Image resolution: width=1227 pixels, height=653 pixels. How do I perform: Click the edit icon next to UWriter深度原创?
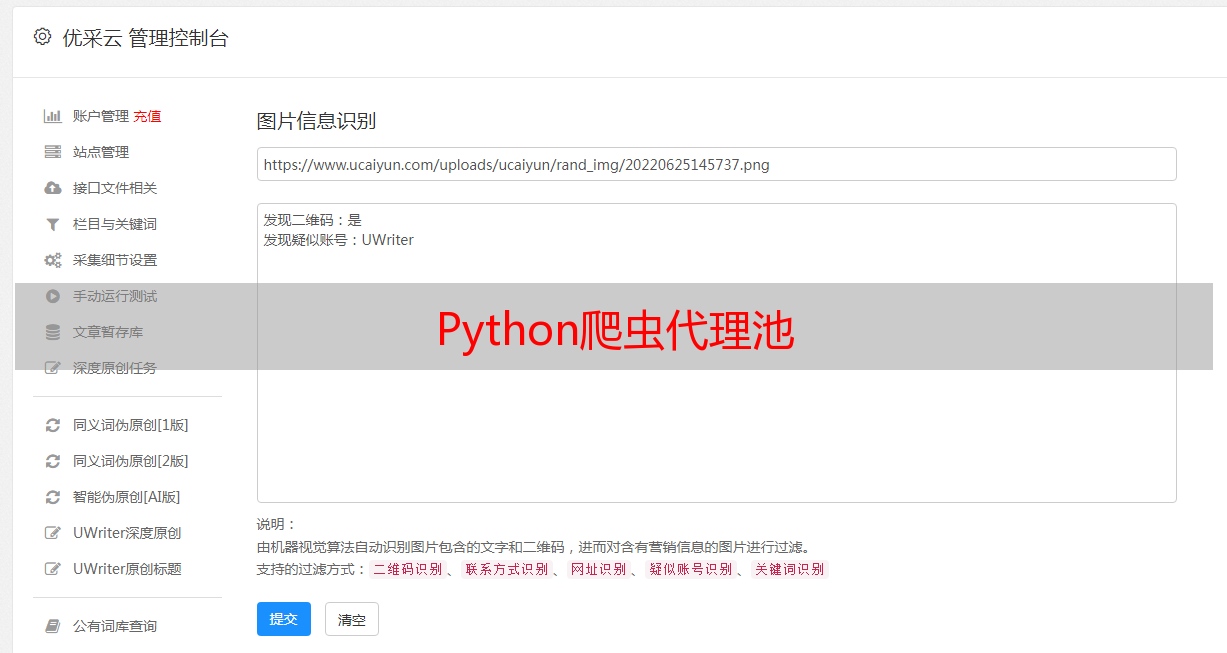pyautogui.click(x=53, y=533)
